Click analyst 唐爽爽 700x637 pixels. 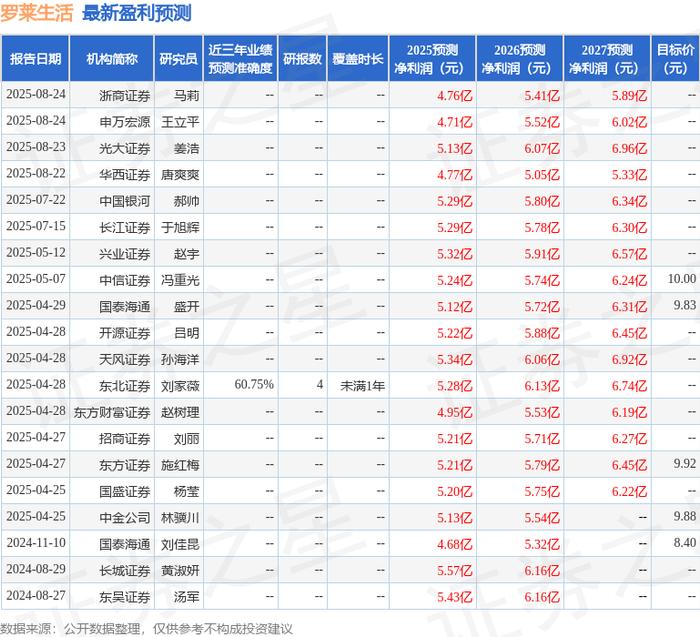pos(180,175)
